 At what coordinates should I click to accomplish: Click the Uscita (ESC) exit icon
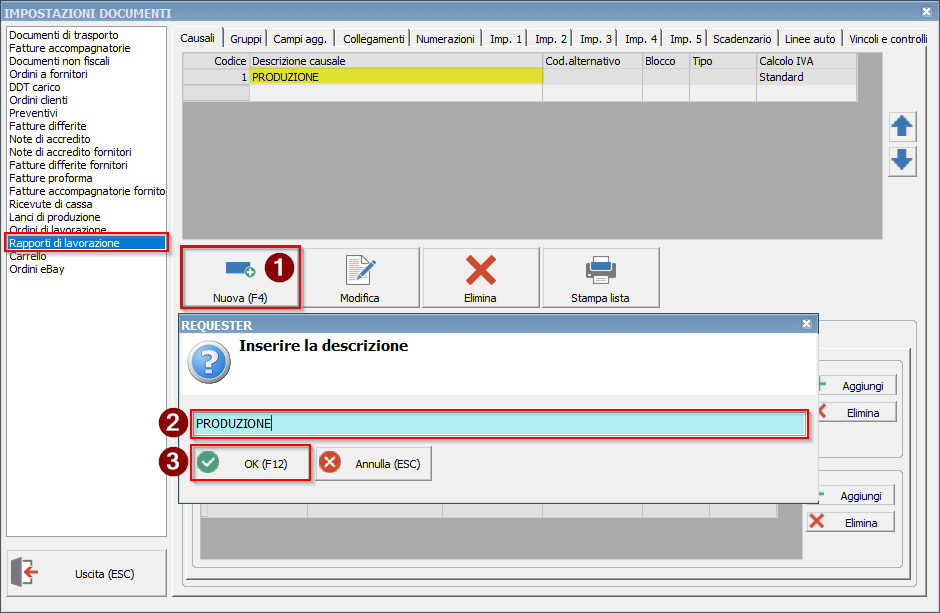click(x=25, y=572)
